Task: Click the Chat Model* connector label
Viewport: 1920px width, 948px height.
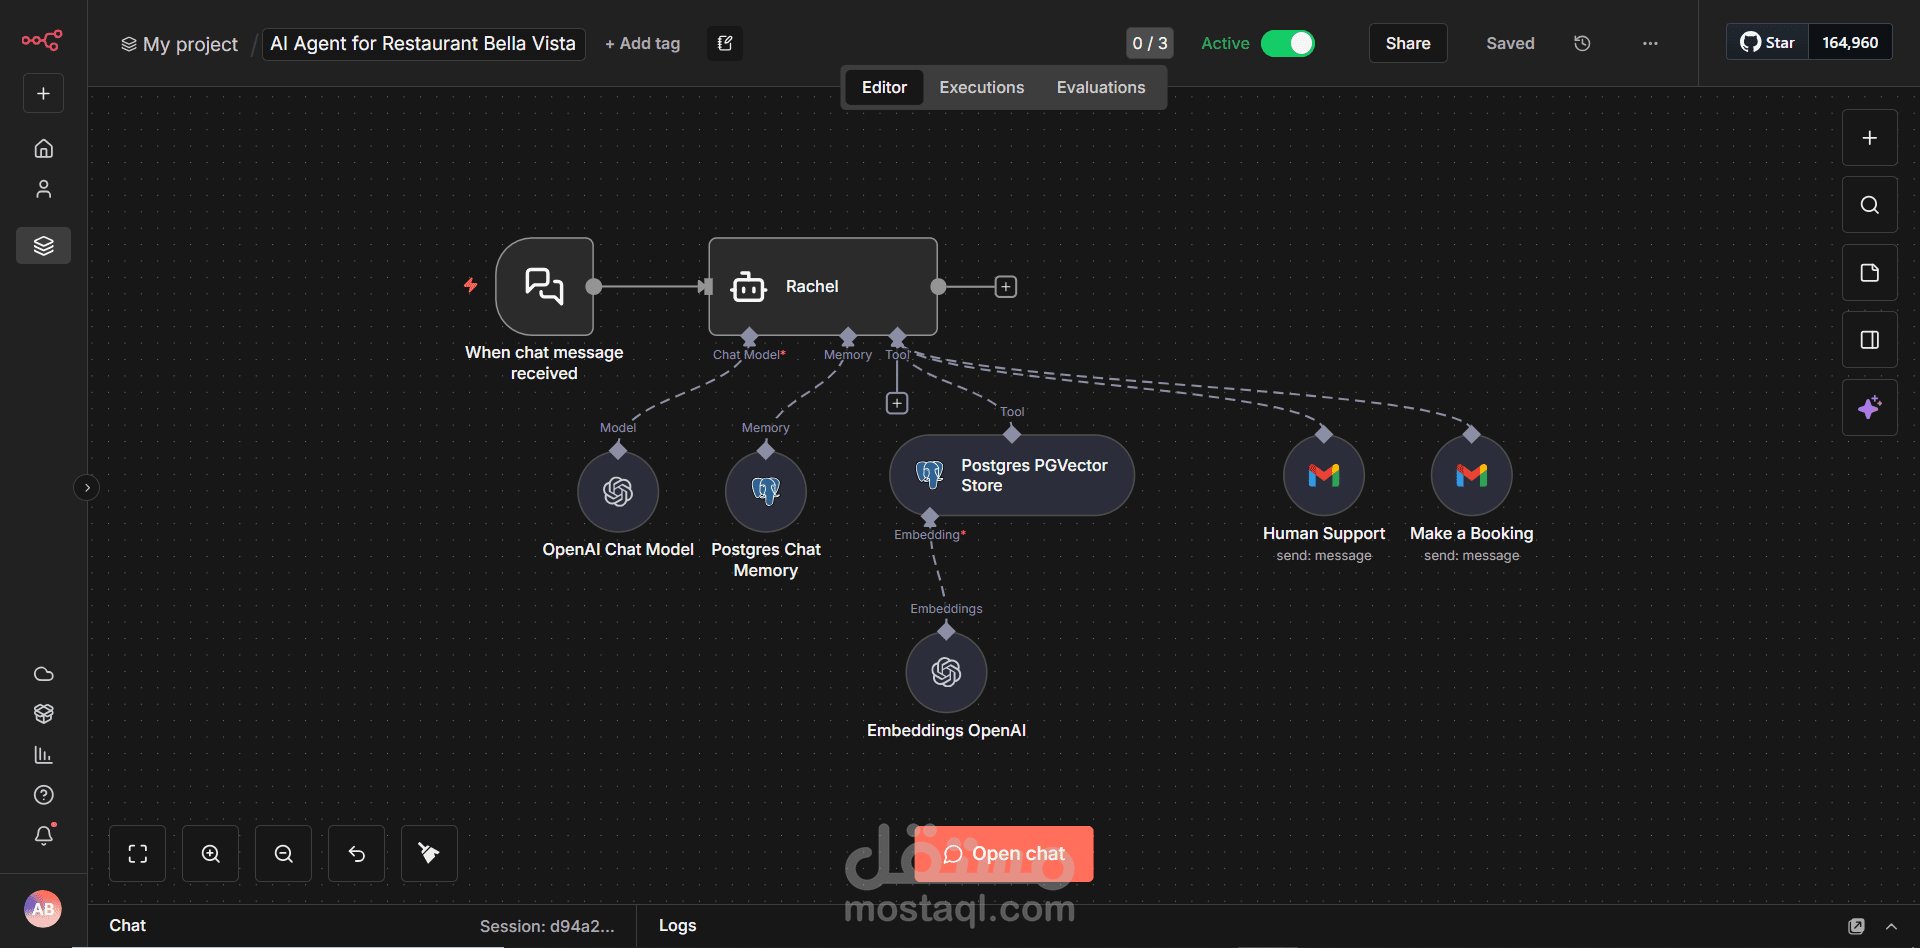Action: (x=749, y=355)
